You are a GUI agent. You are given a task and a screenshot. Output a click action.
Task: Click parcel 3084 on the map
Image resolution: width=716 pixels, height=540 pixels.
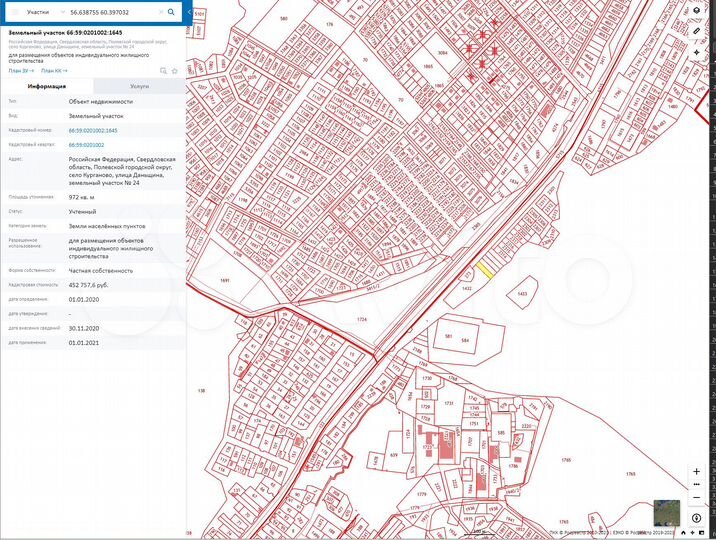(442, 53)
